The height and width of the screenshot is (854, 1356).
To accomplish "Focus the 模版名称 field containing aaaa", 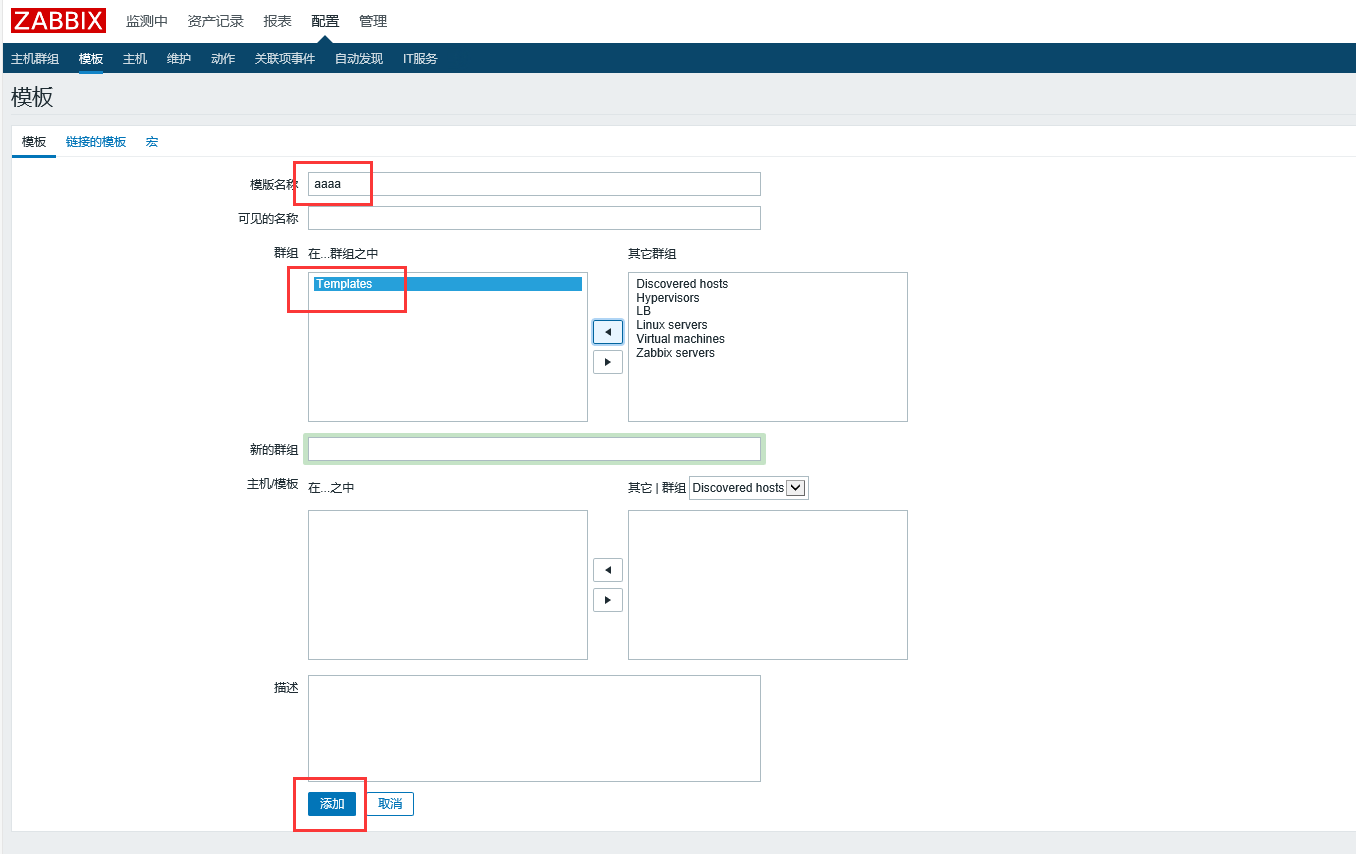I will pos(534,184).
